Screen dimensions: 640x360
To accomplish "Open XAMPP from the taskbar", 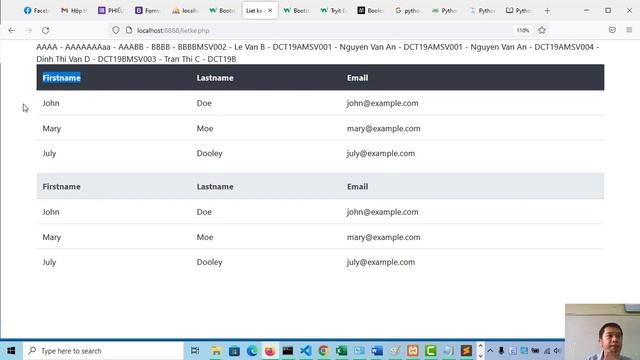I will 413,351.
